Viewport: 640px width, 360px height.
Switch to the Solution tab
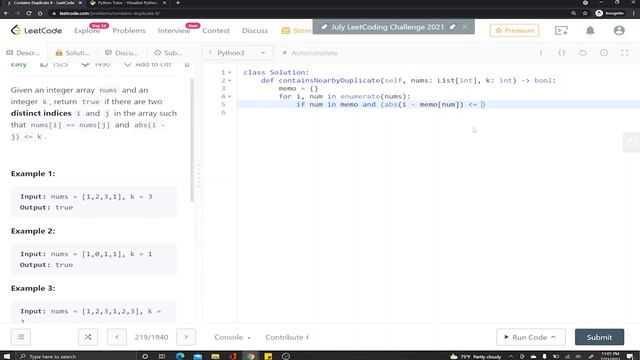(x=72, y=53)
